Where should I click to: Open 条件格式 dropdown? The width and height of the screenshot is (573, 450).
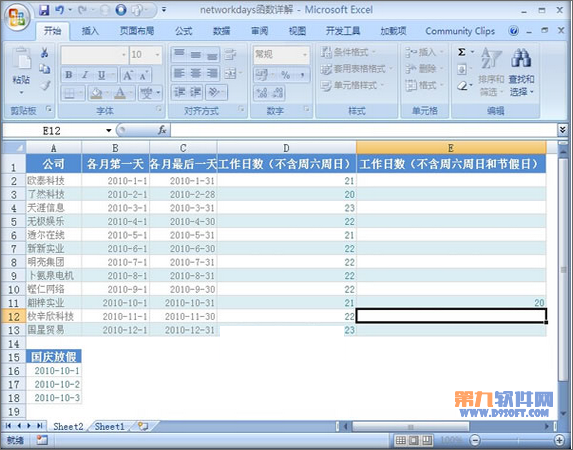[x=347, y=52]
